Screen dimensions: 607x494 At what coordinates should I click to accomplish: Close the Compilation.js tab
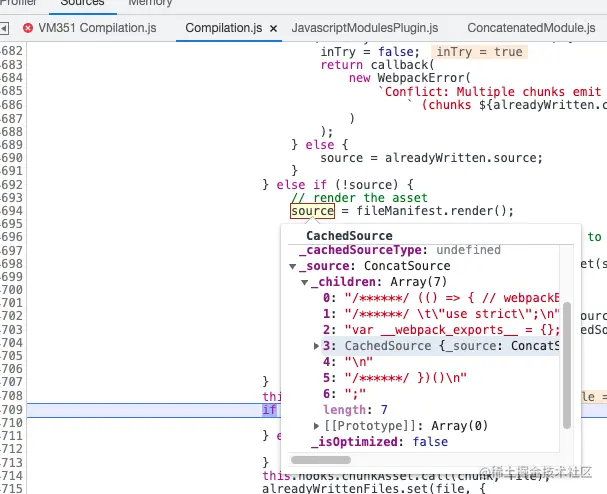273,28
